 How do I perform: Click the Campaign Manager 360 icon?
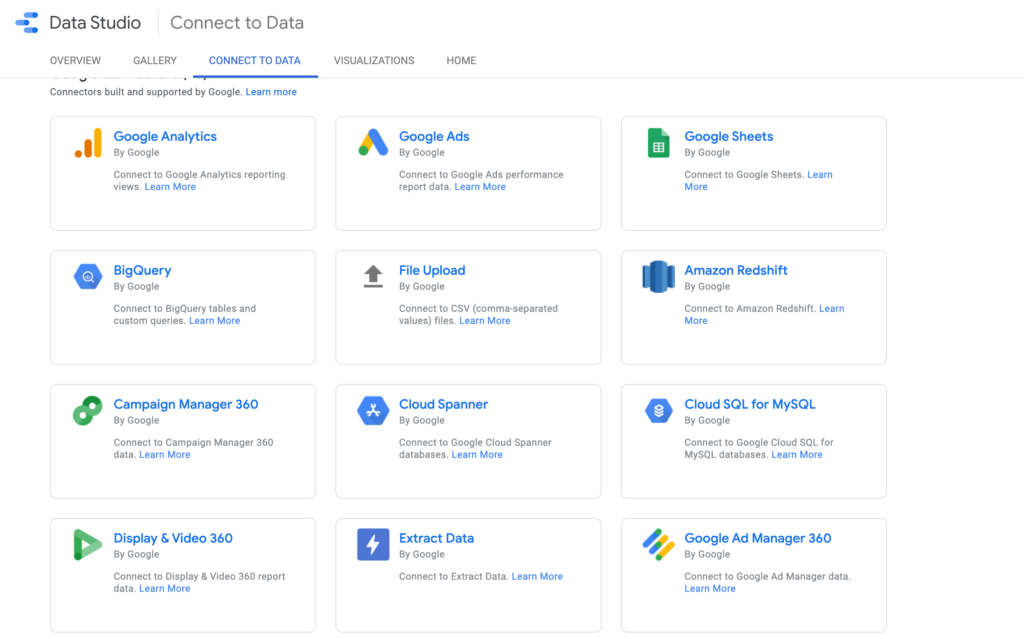(x=88, y=411)
